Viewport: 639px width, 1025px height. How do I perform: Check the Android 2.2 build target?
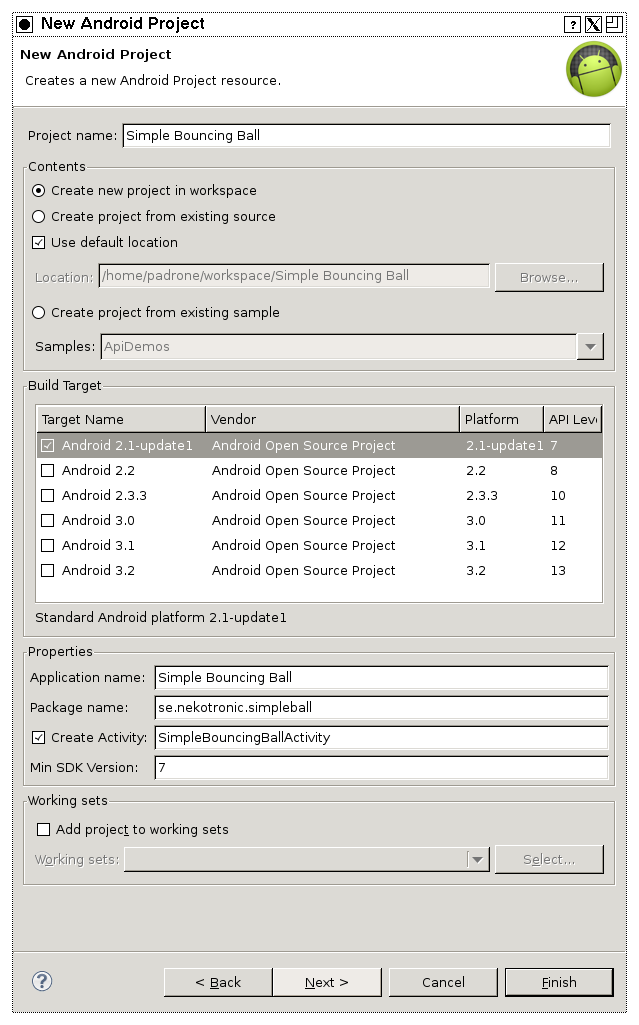pos(48,471)
